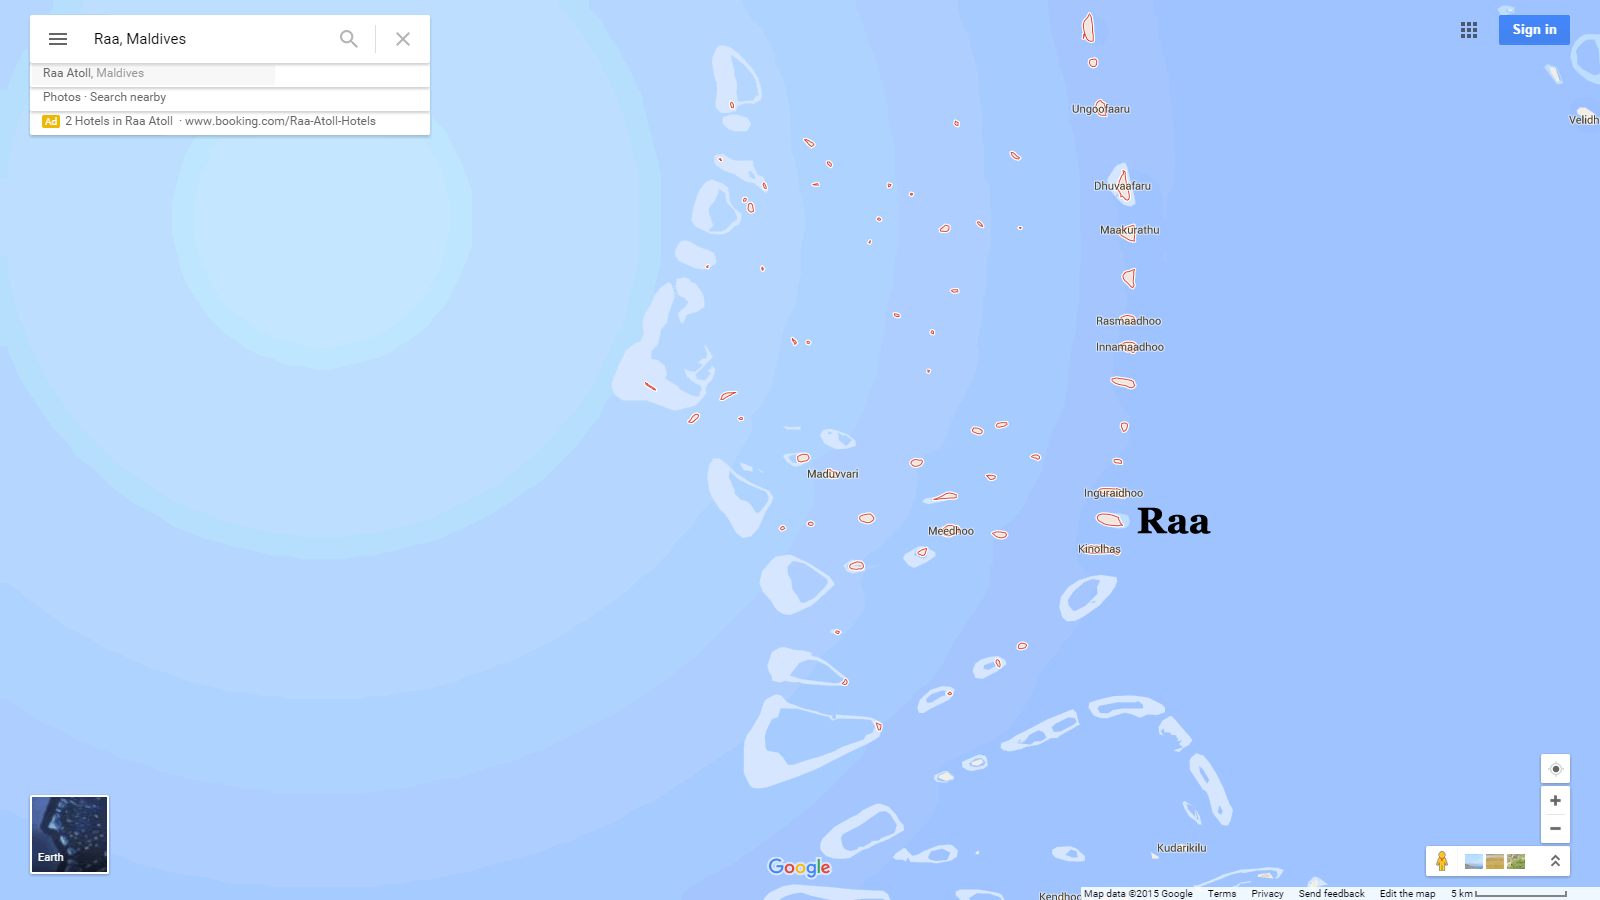Image resolution: width=1600 pixels, height=900 pixels.
Task: Expand imagery strip with double chevron
Action: (x=1555, y=861)
